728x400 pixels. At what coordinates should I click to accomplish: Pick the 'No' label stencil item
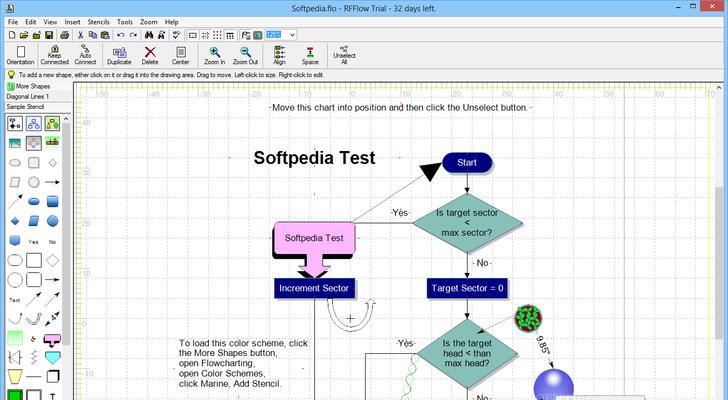pos(52,242)
